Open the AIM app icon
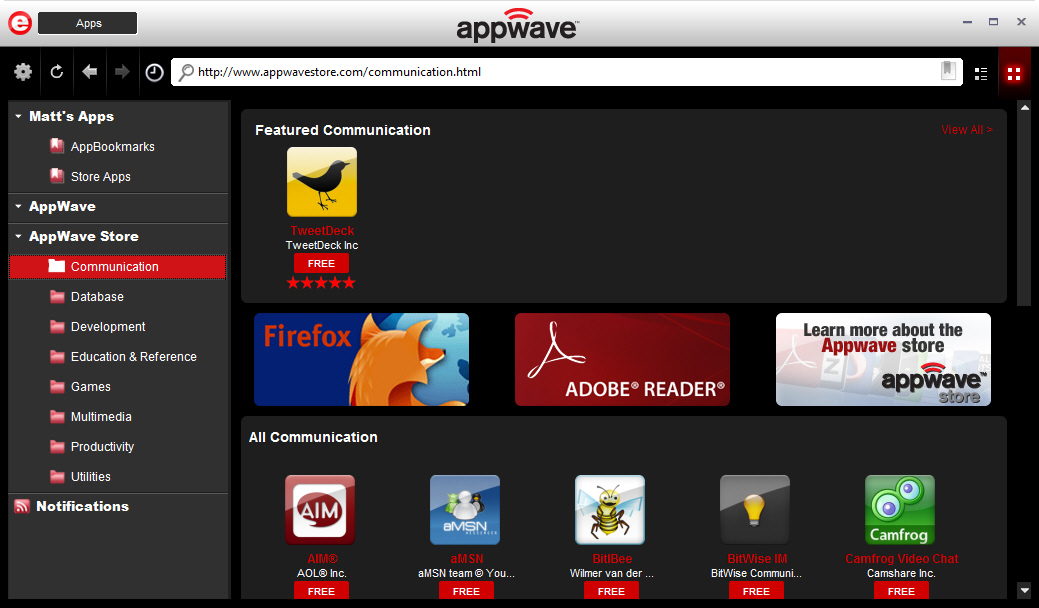The image size is (1039, 608). click(x=320, y=509)
